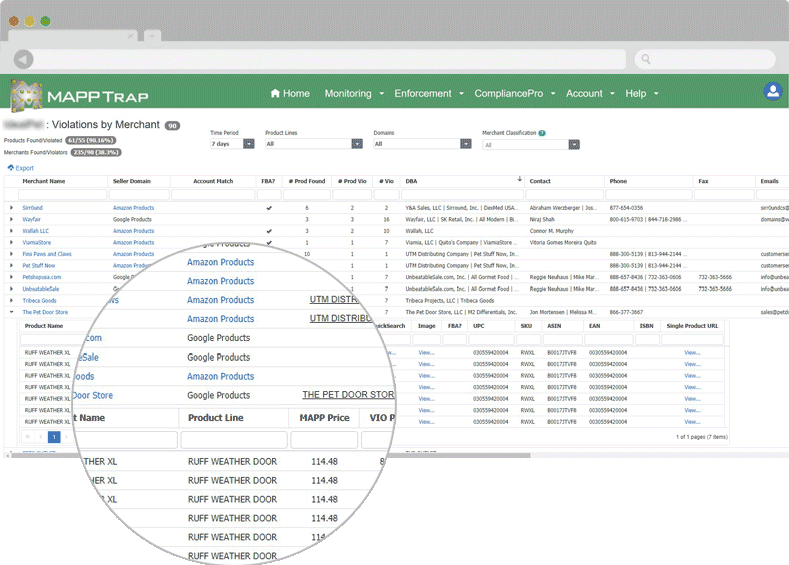Click the browser address bar
This screenshot has height=565, width=789.
pos(330,59)
